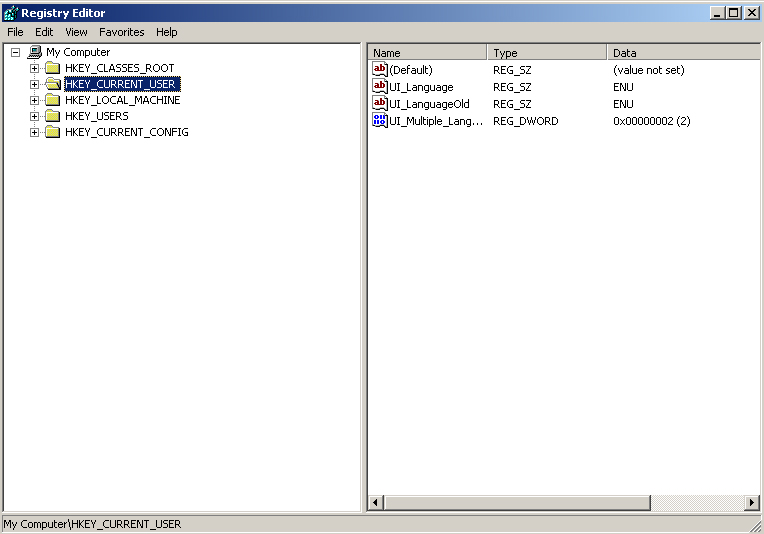Open the Edit menu
This screenshot has height=534, width=764.
tap(44, 32)
